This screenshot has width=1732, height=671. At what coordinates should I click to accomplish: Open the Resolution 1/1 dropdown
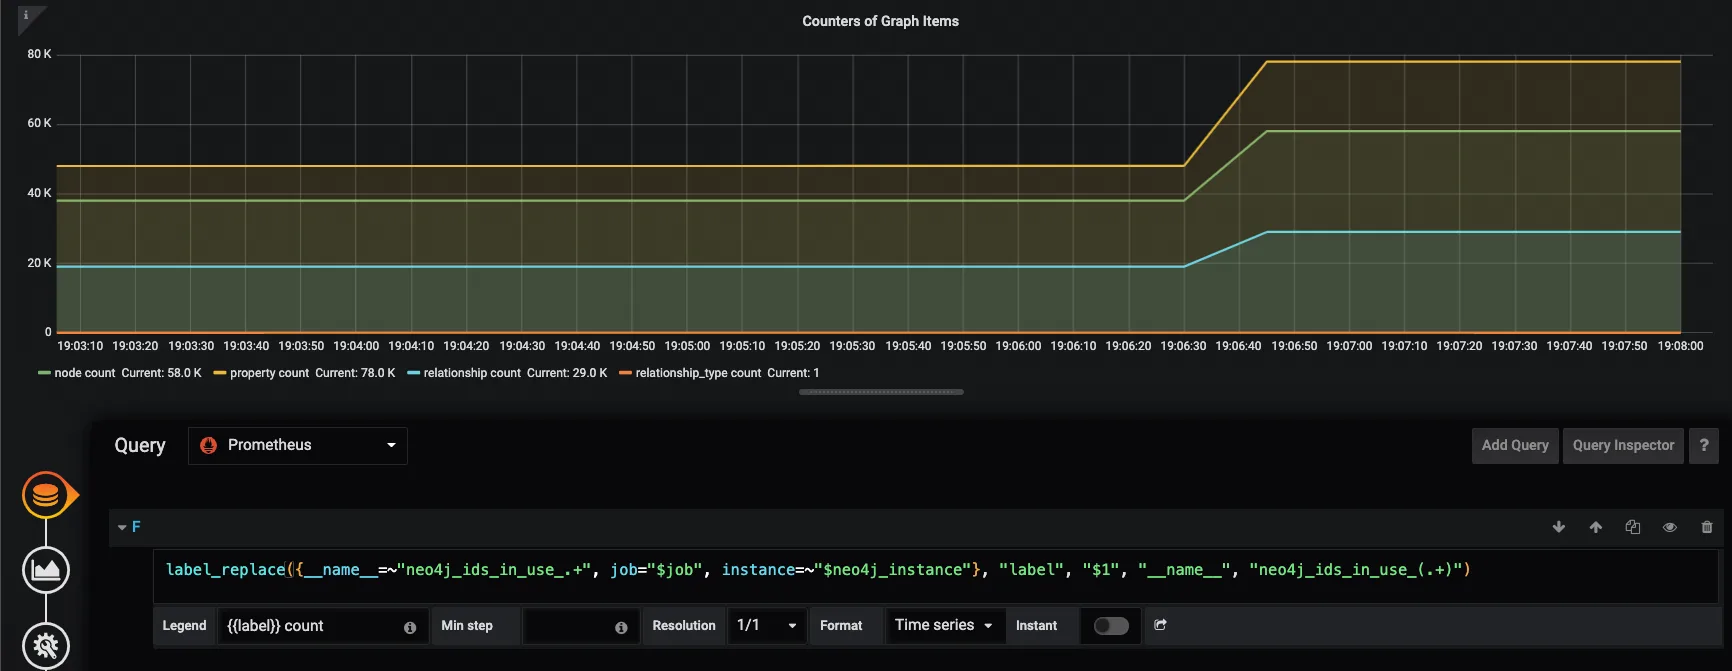[x=767, y=626]
